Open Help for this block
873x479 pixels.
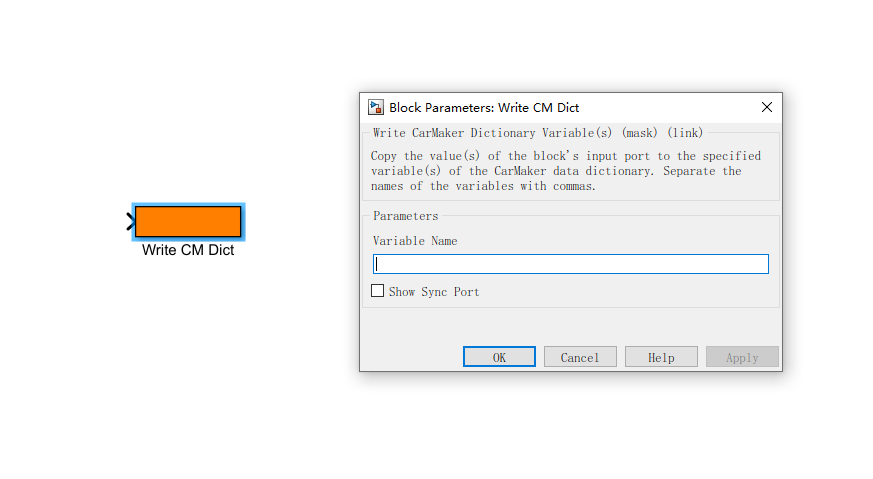pyautogui.click(x=661, y=357)
